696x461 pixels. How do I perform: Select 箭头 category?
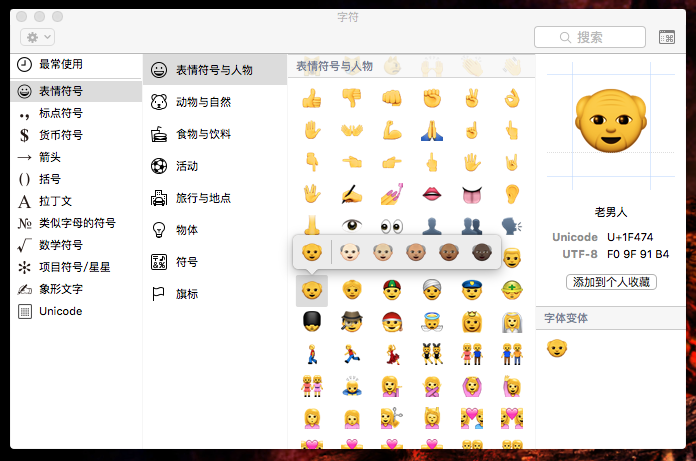(75, 157)
